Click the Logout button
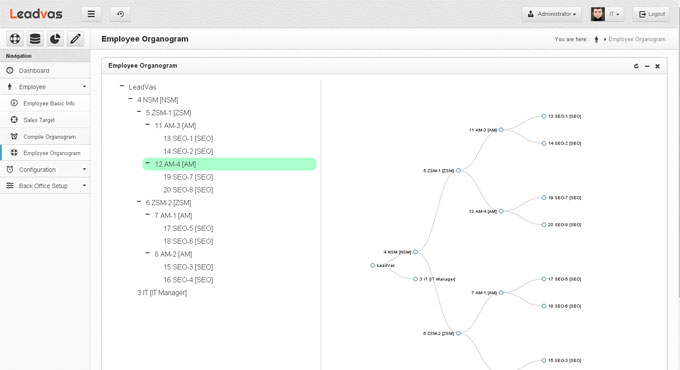The width and height of the screenshot is (680, 370). (x=651, y=14)
